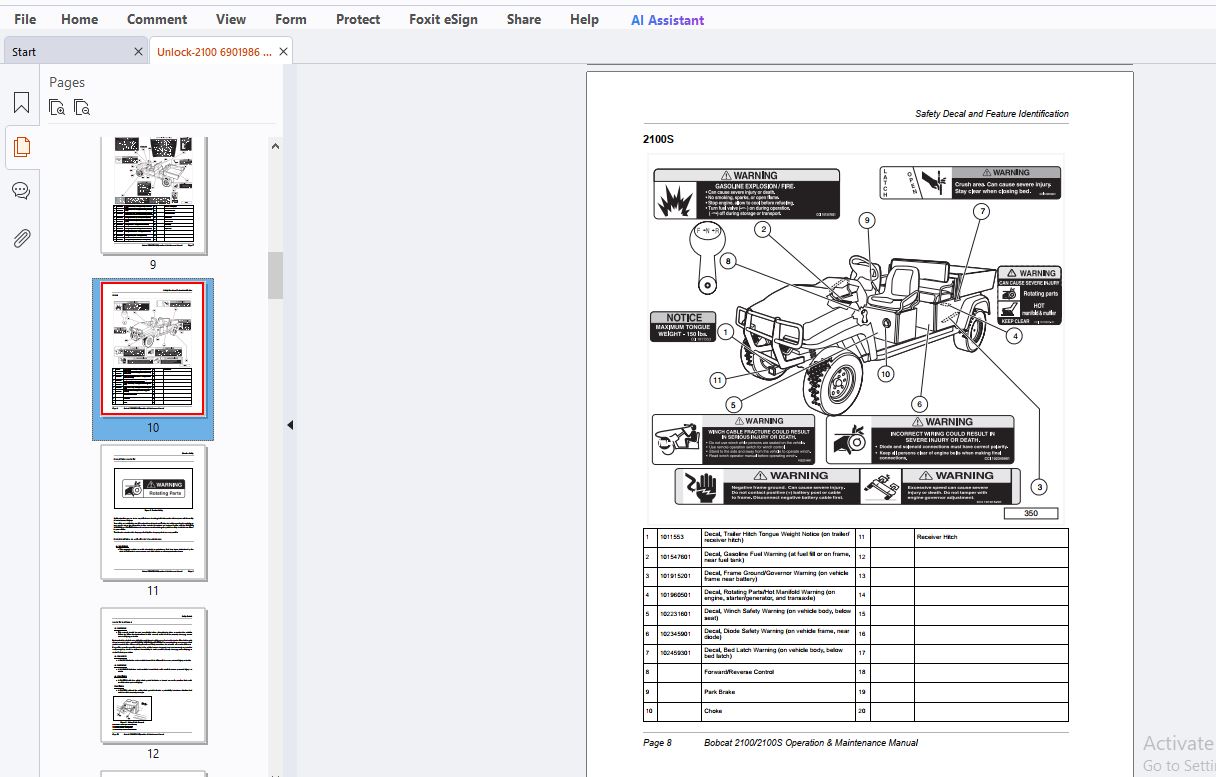Collapse the navigation panel arrow
1216x777 pixels.
290,425
